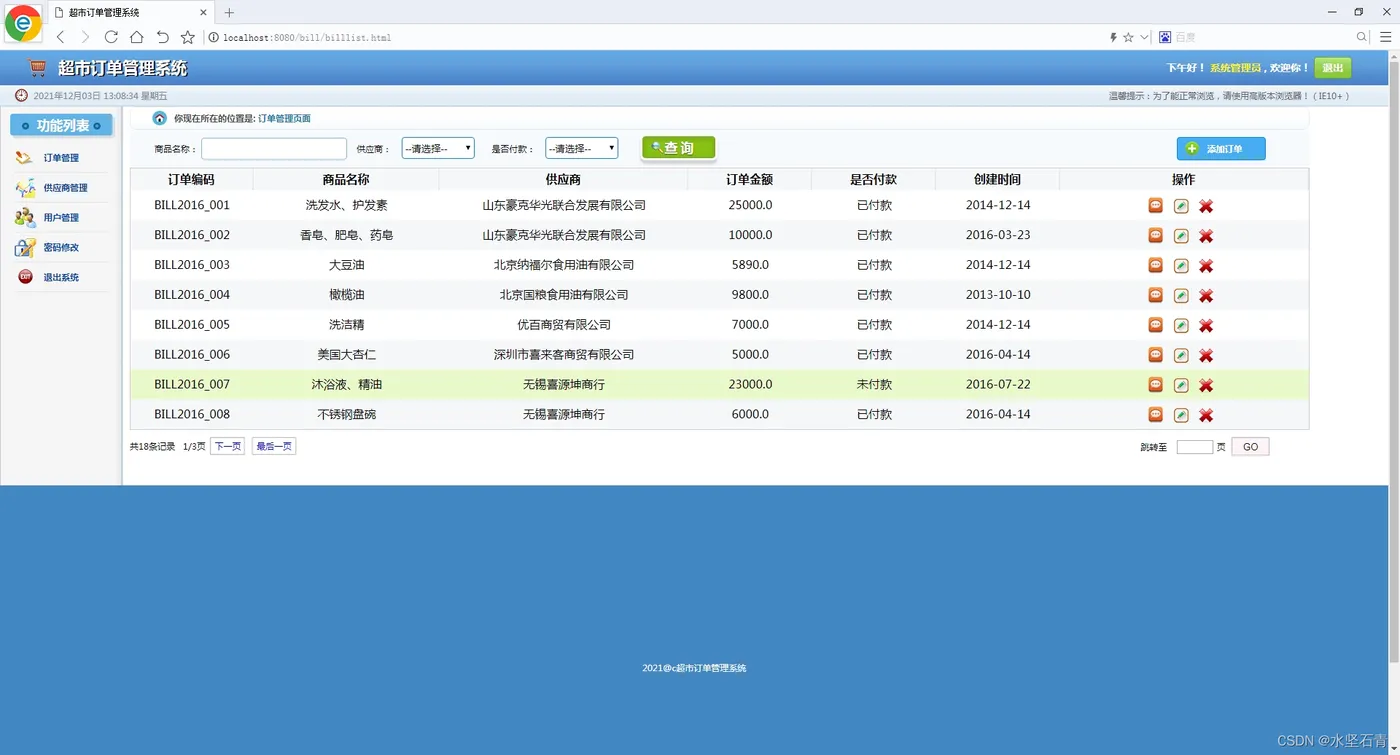Open the 是否付款 dropdown

coord(581,148)
